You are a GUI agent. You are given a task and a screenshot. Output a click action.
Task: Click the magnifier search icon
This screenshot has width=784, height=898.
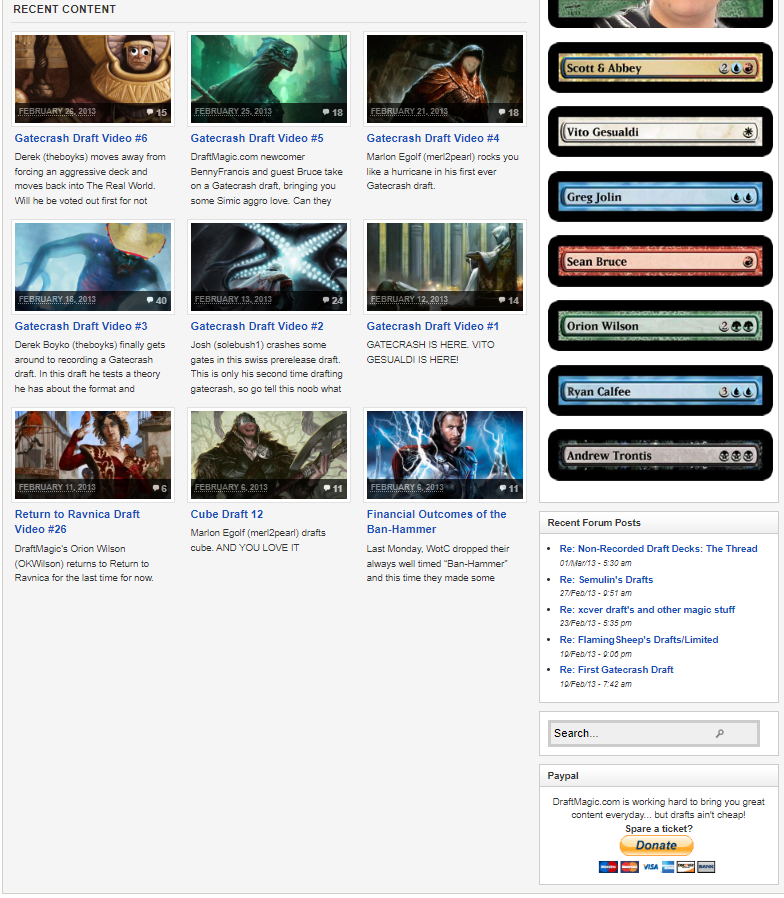720,733
